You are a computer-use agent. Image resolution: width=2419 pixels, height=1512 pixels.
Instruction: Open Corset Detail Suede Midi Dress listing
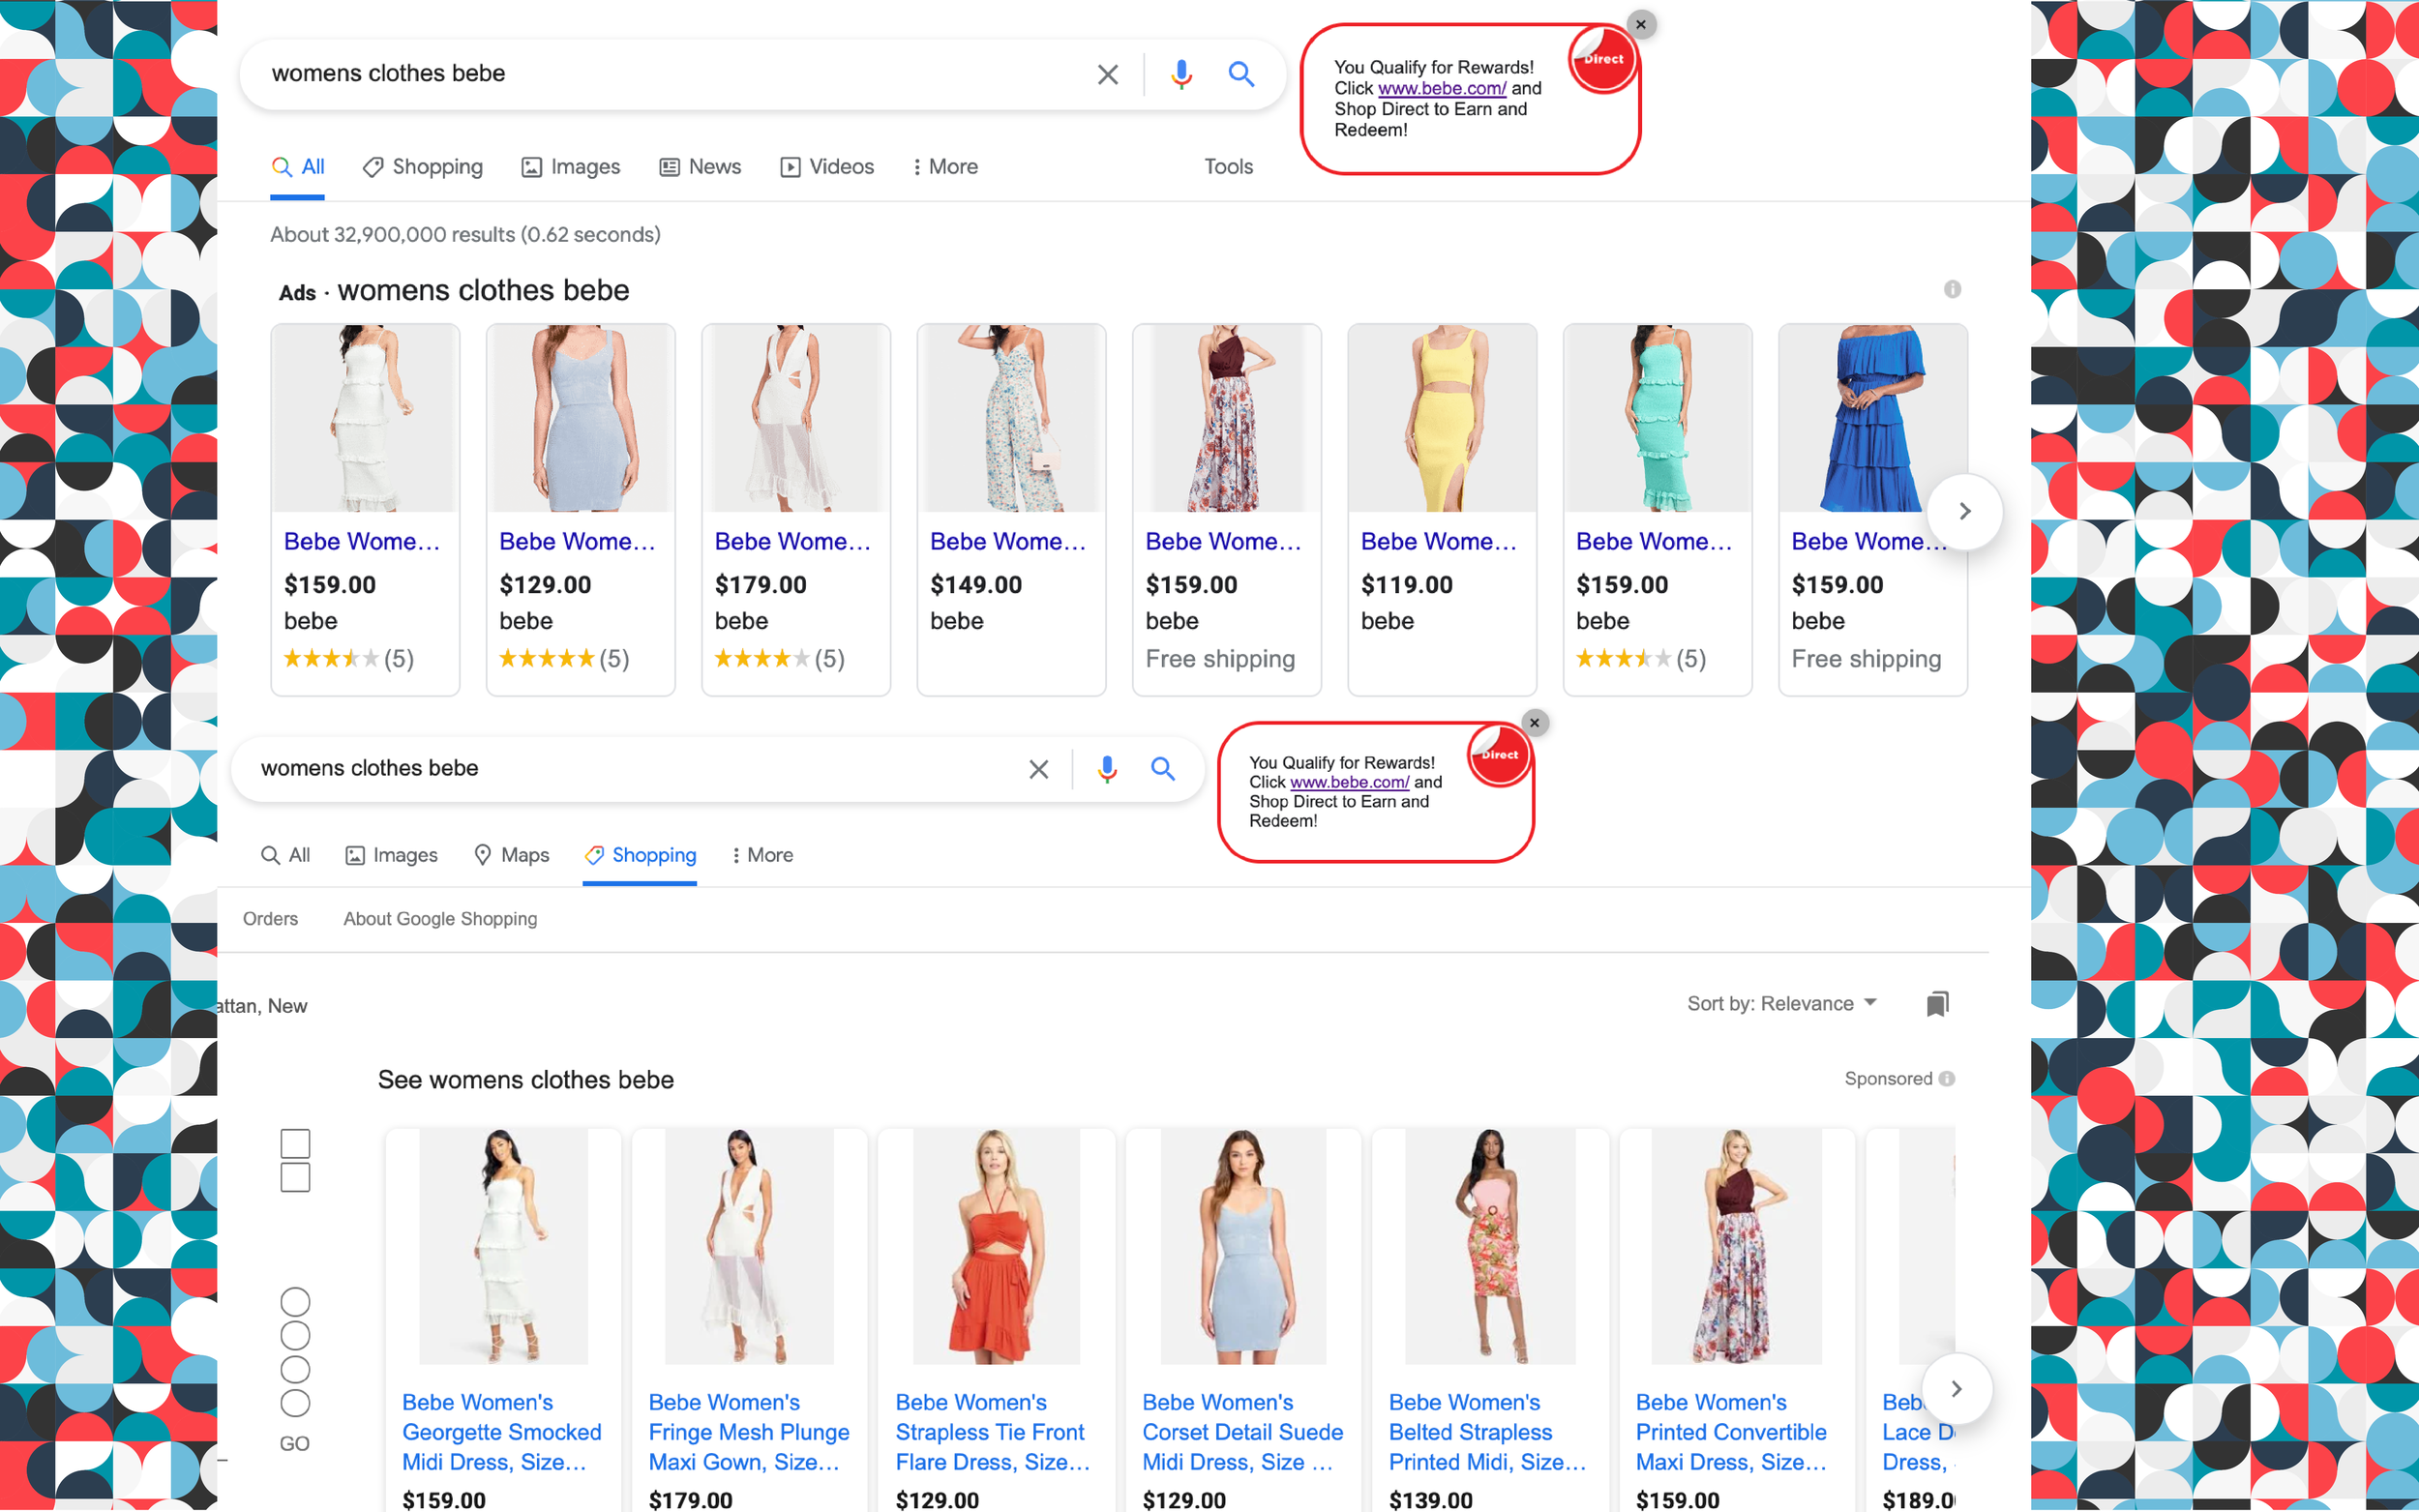1242,1432
